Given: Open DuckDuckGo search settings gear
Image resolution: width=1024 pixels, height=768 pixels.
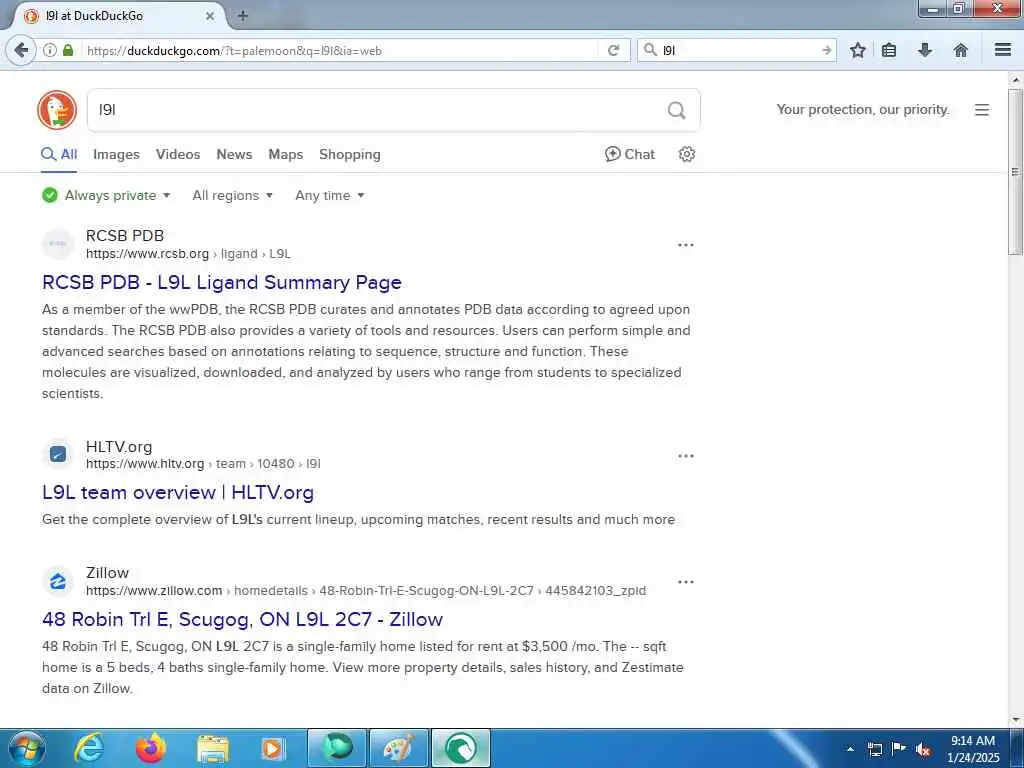Looking at the screenshot, I should [x=686, y=154].
